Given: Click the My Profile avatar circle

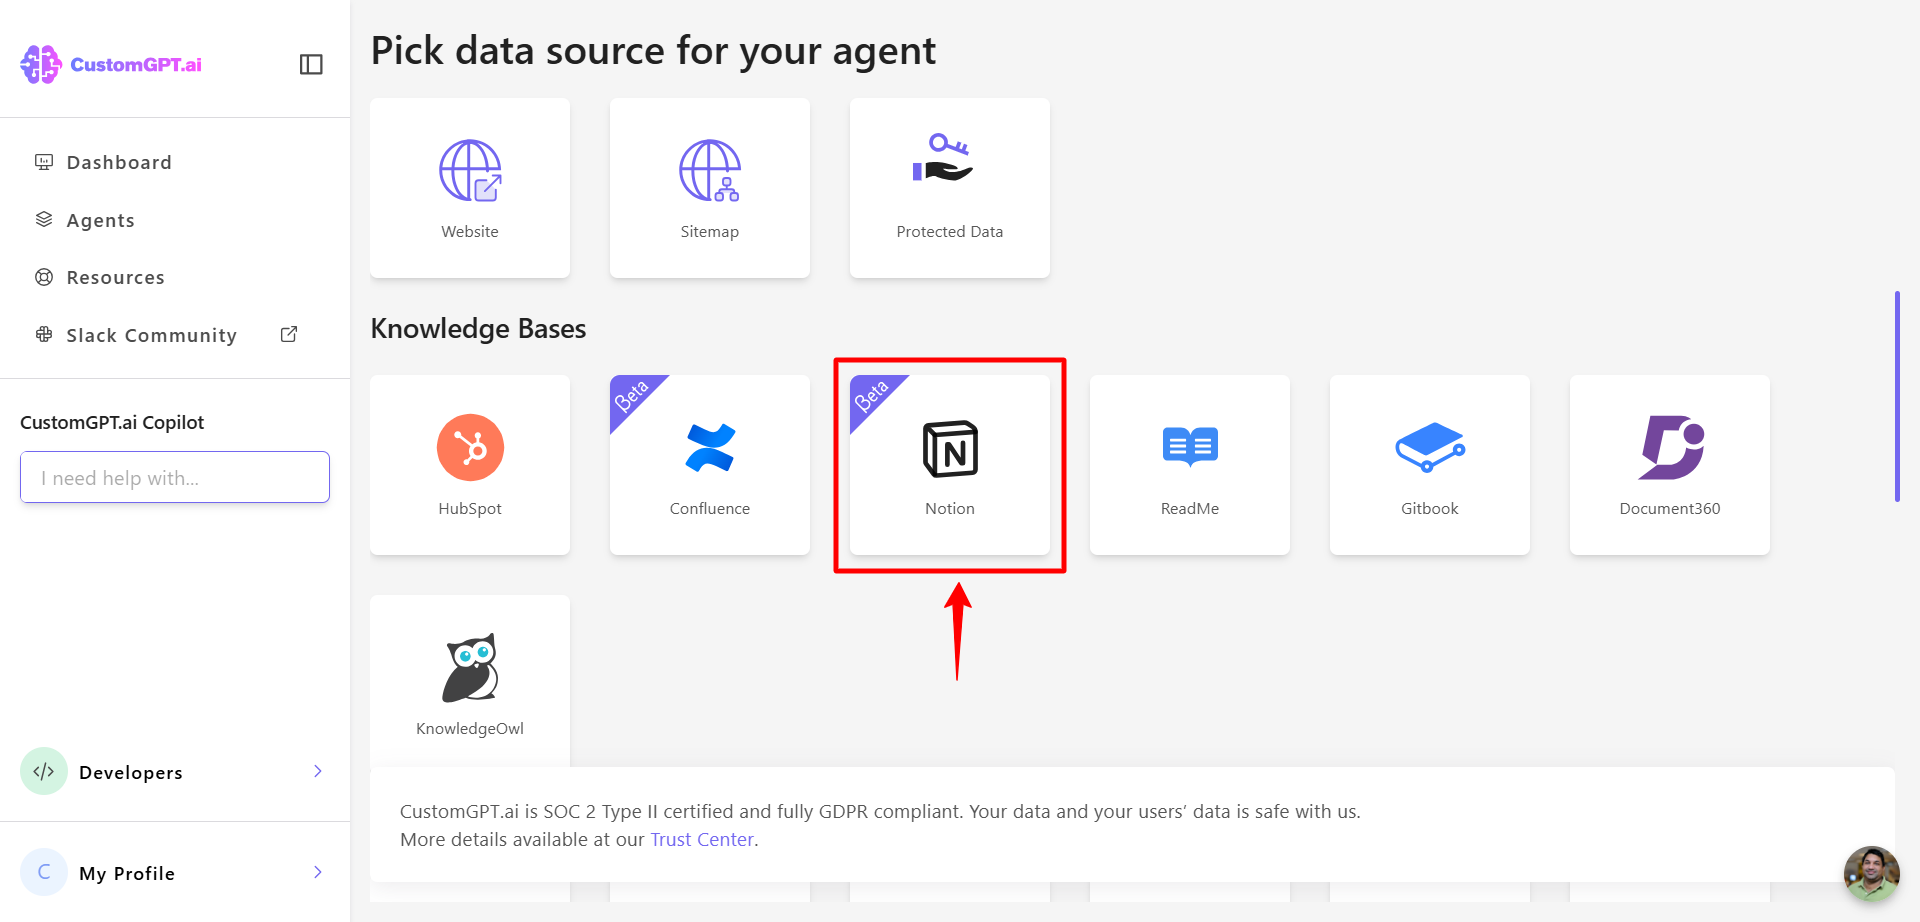Looking at the screenshot, I should [x=44, y=872].
